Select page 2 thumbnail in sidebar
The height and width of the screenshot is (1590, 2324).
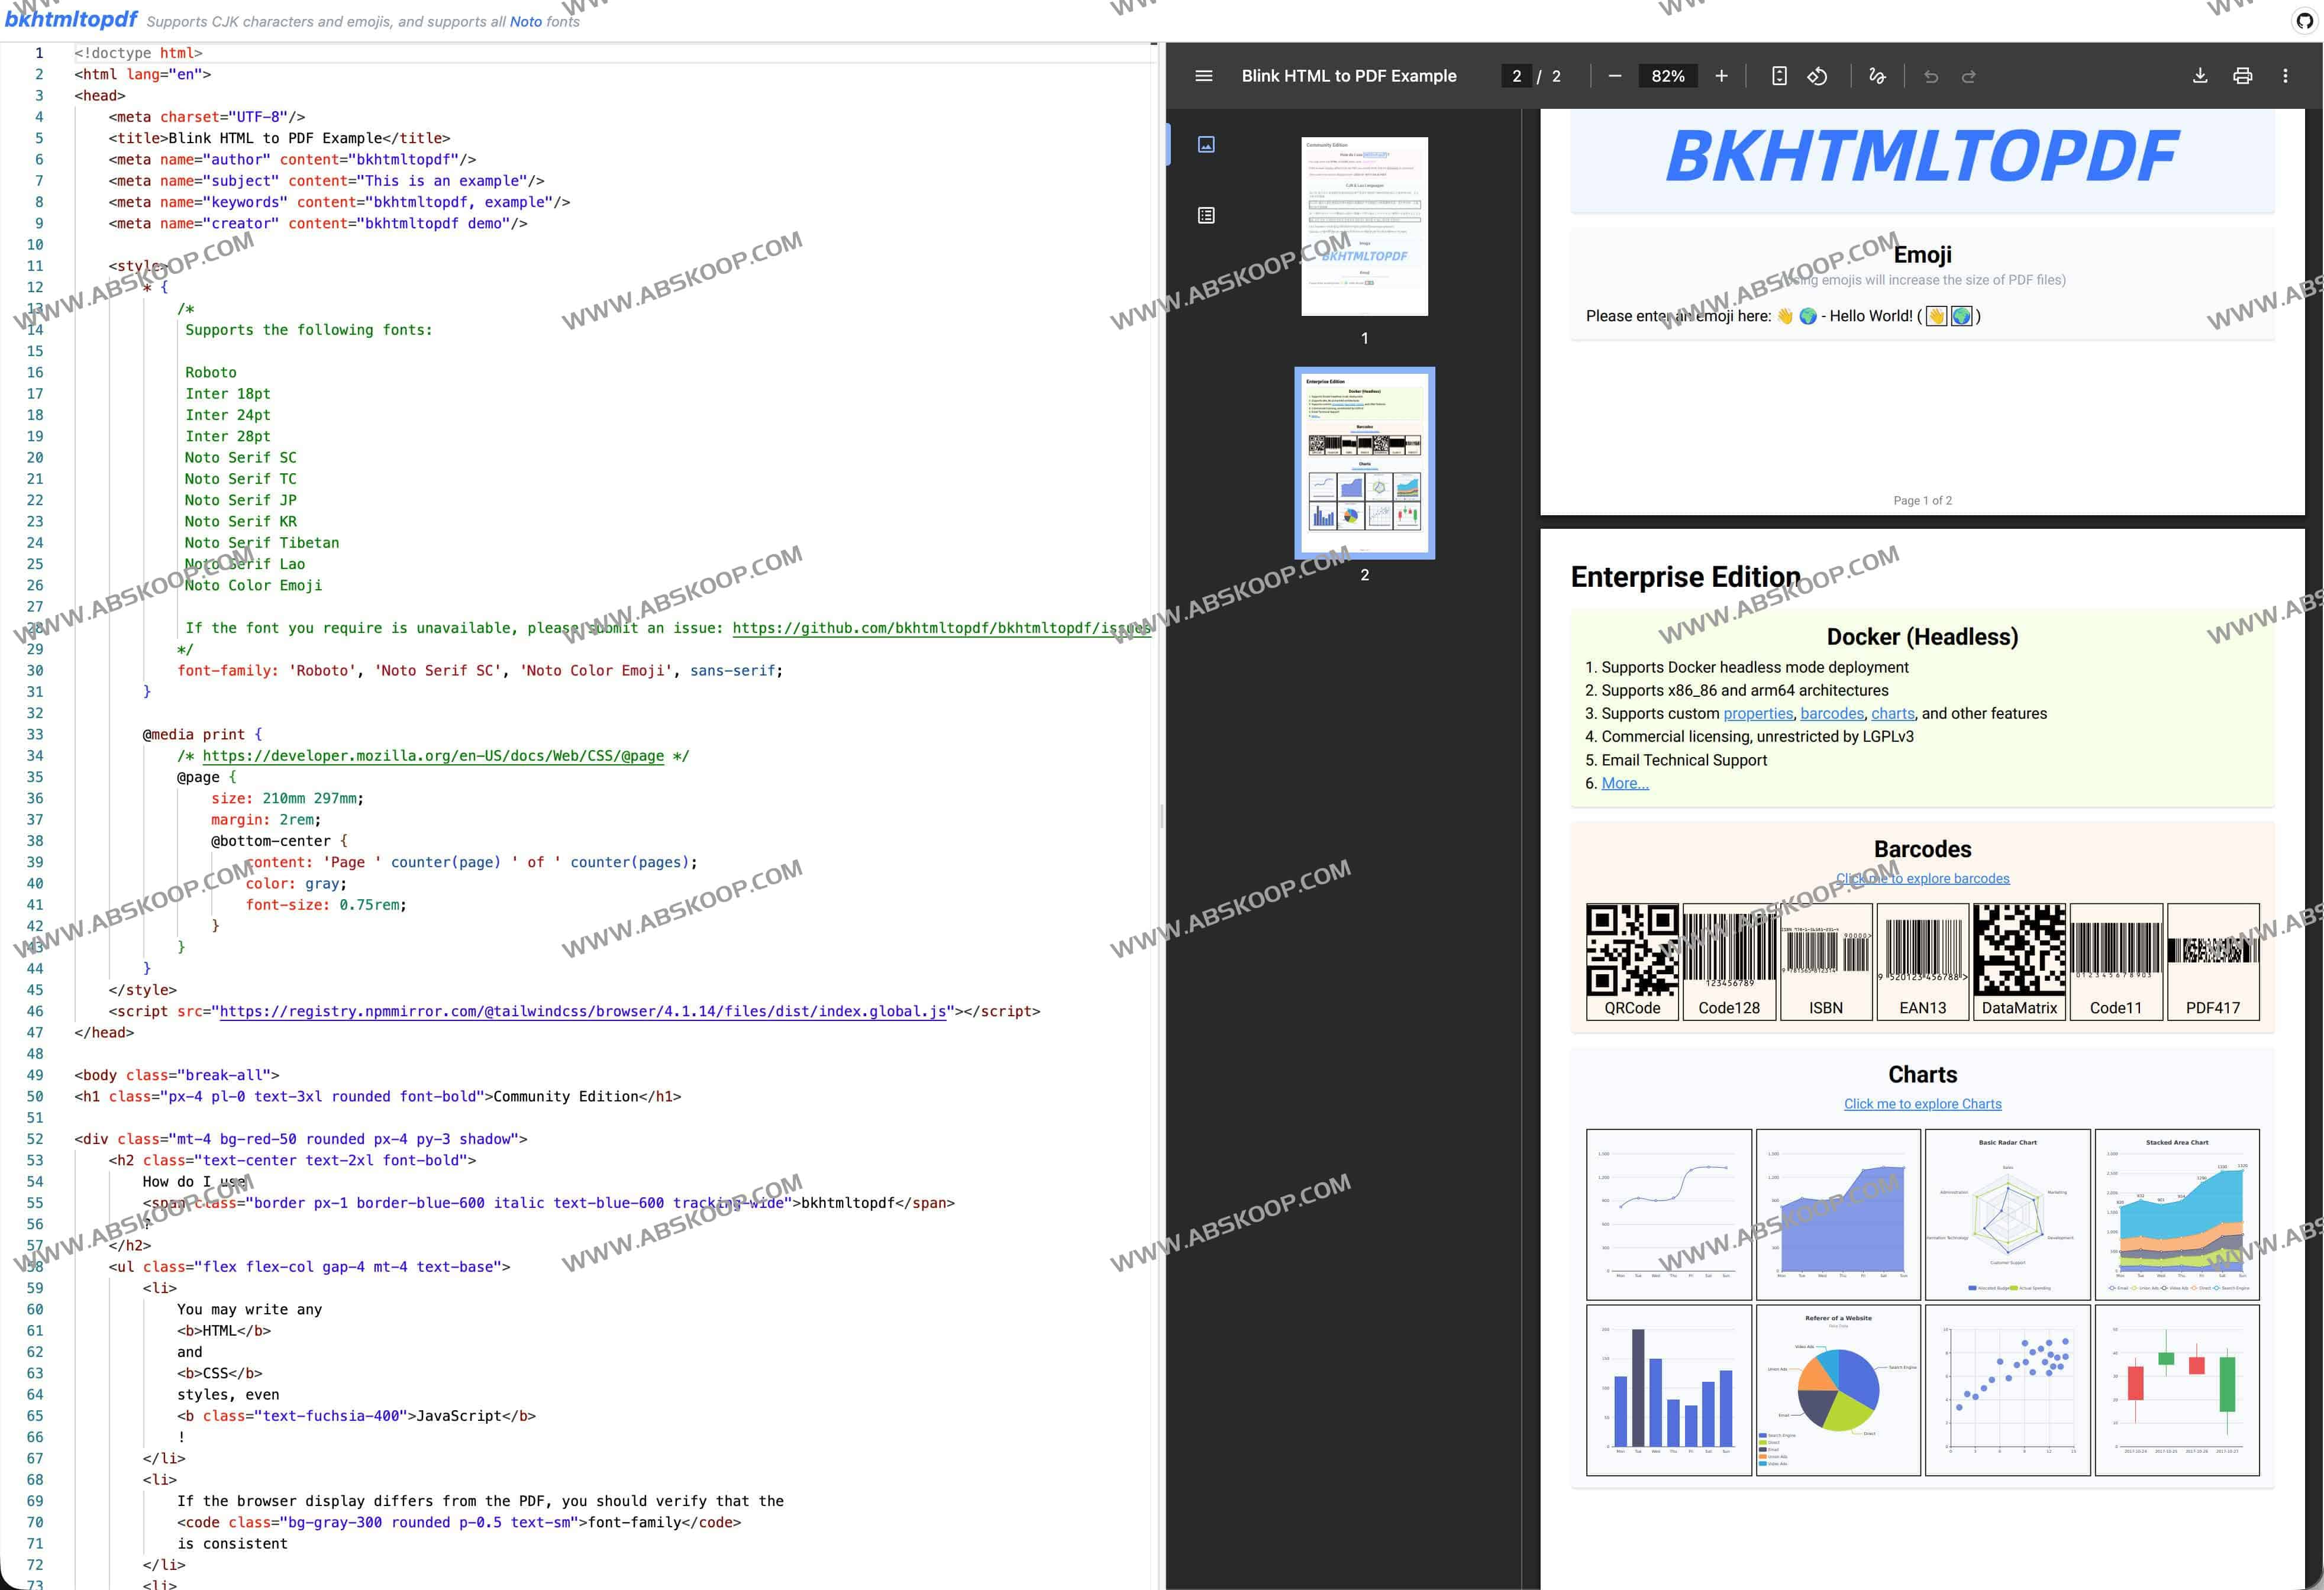pos(1365,462)
